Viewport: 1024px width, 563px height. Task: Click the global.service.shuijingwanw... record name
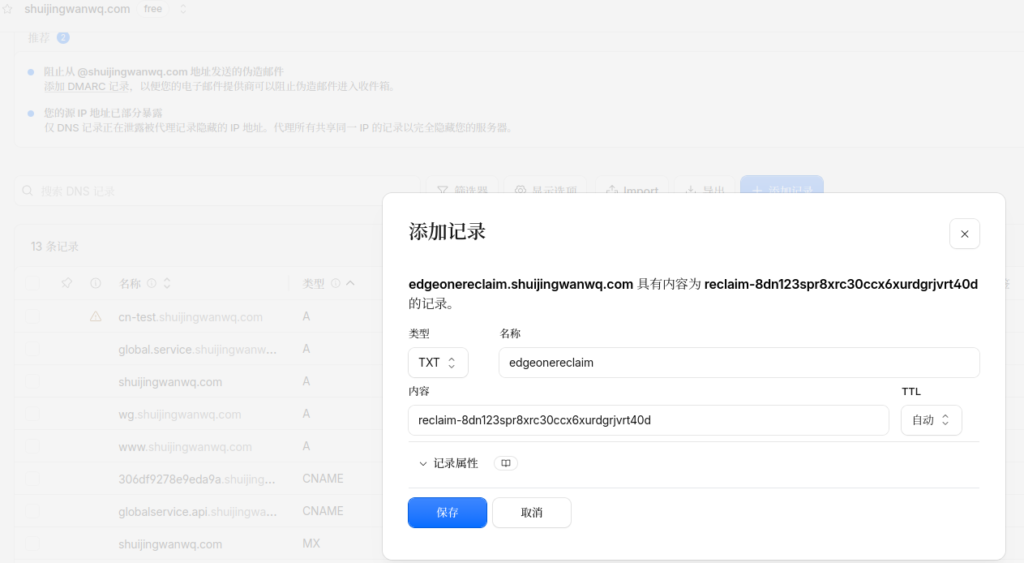[x=197, y=349]
